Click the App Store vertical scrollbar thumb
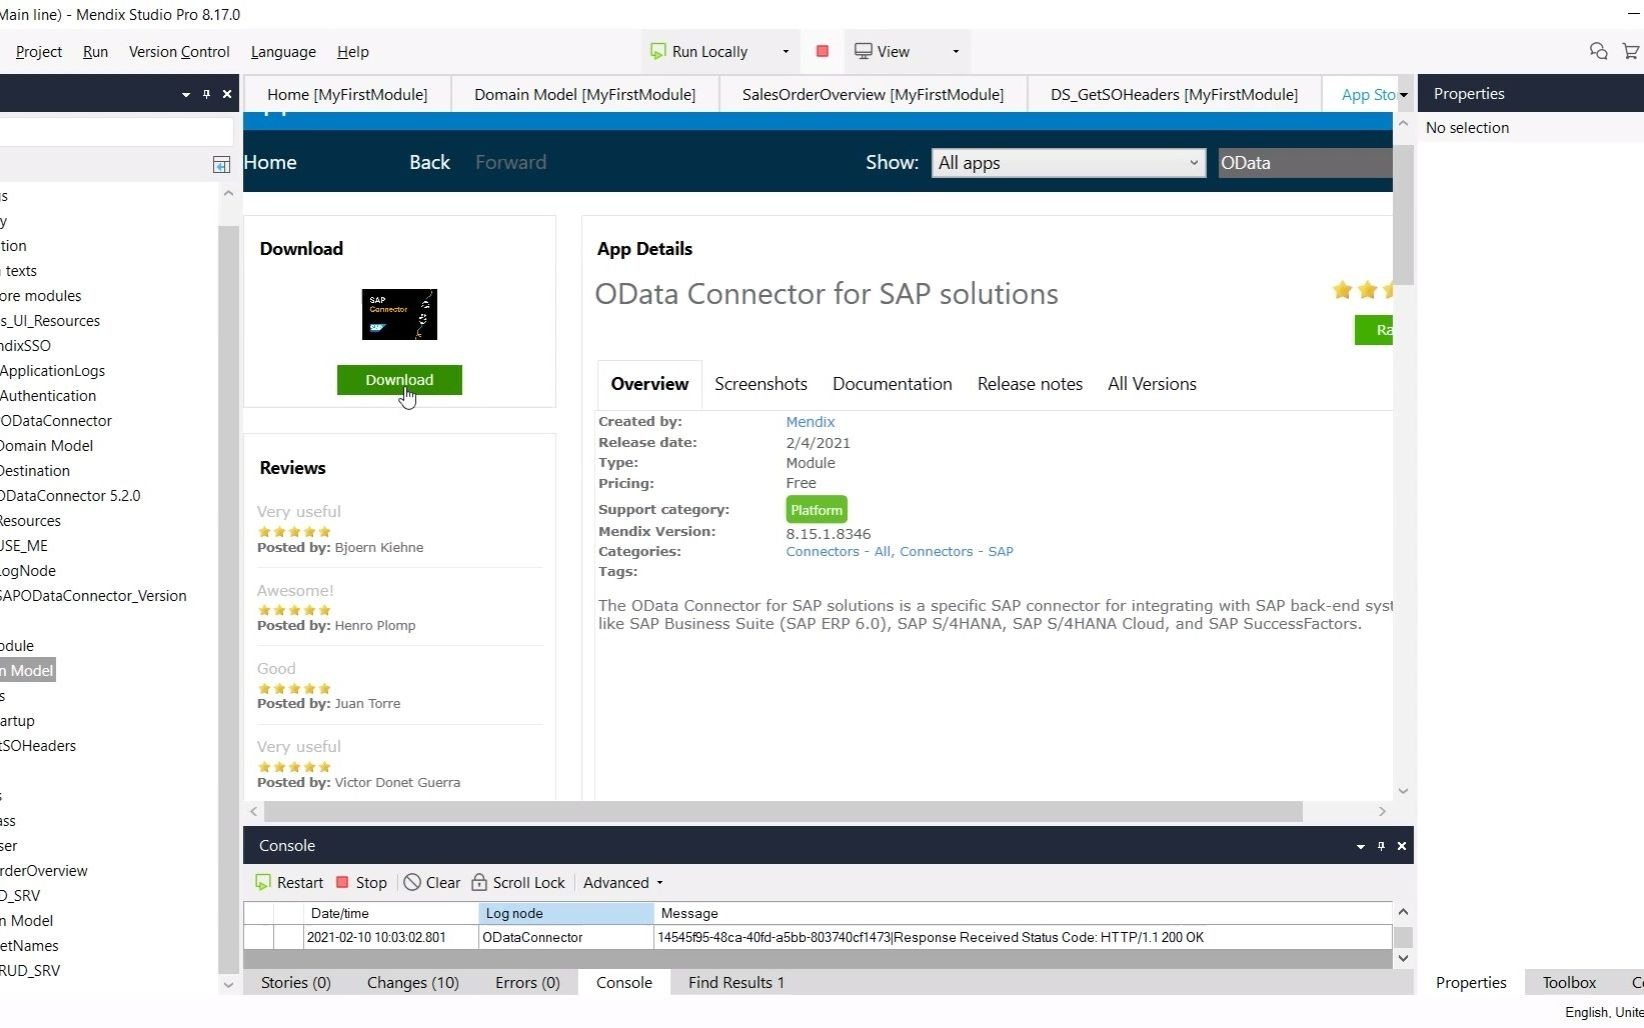Image resolution: width=1644 pixels, height=1028 pixels. click(x=1403, y=215)
